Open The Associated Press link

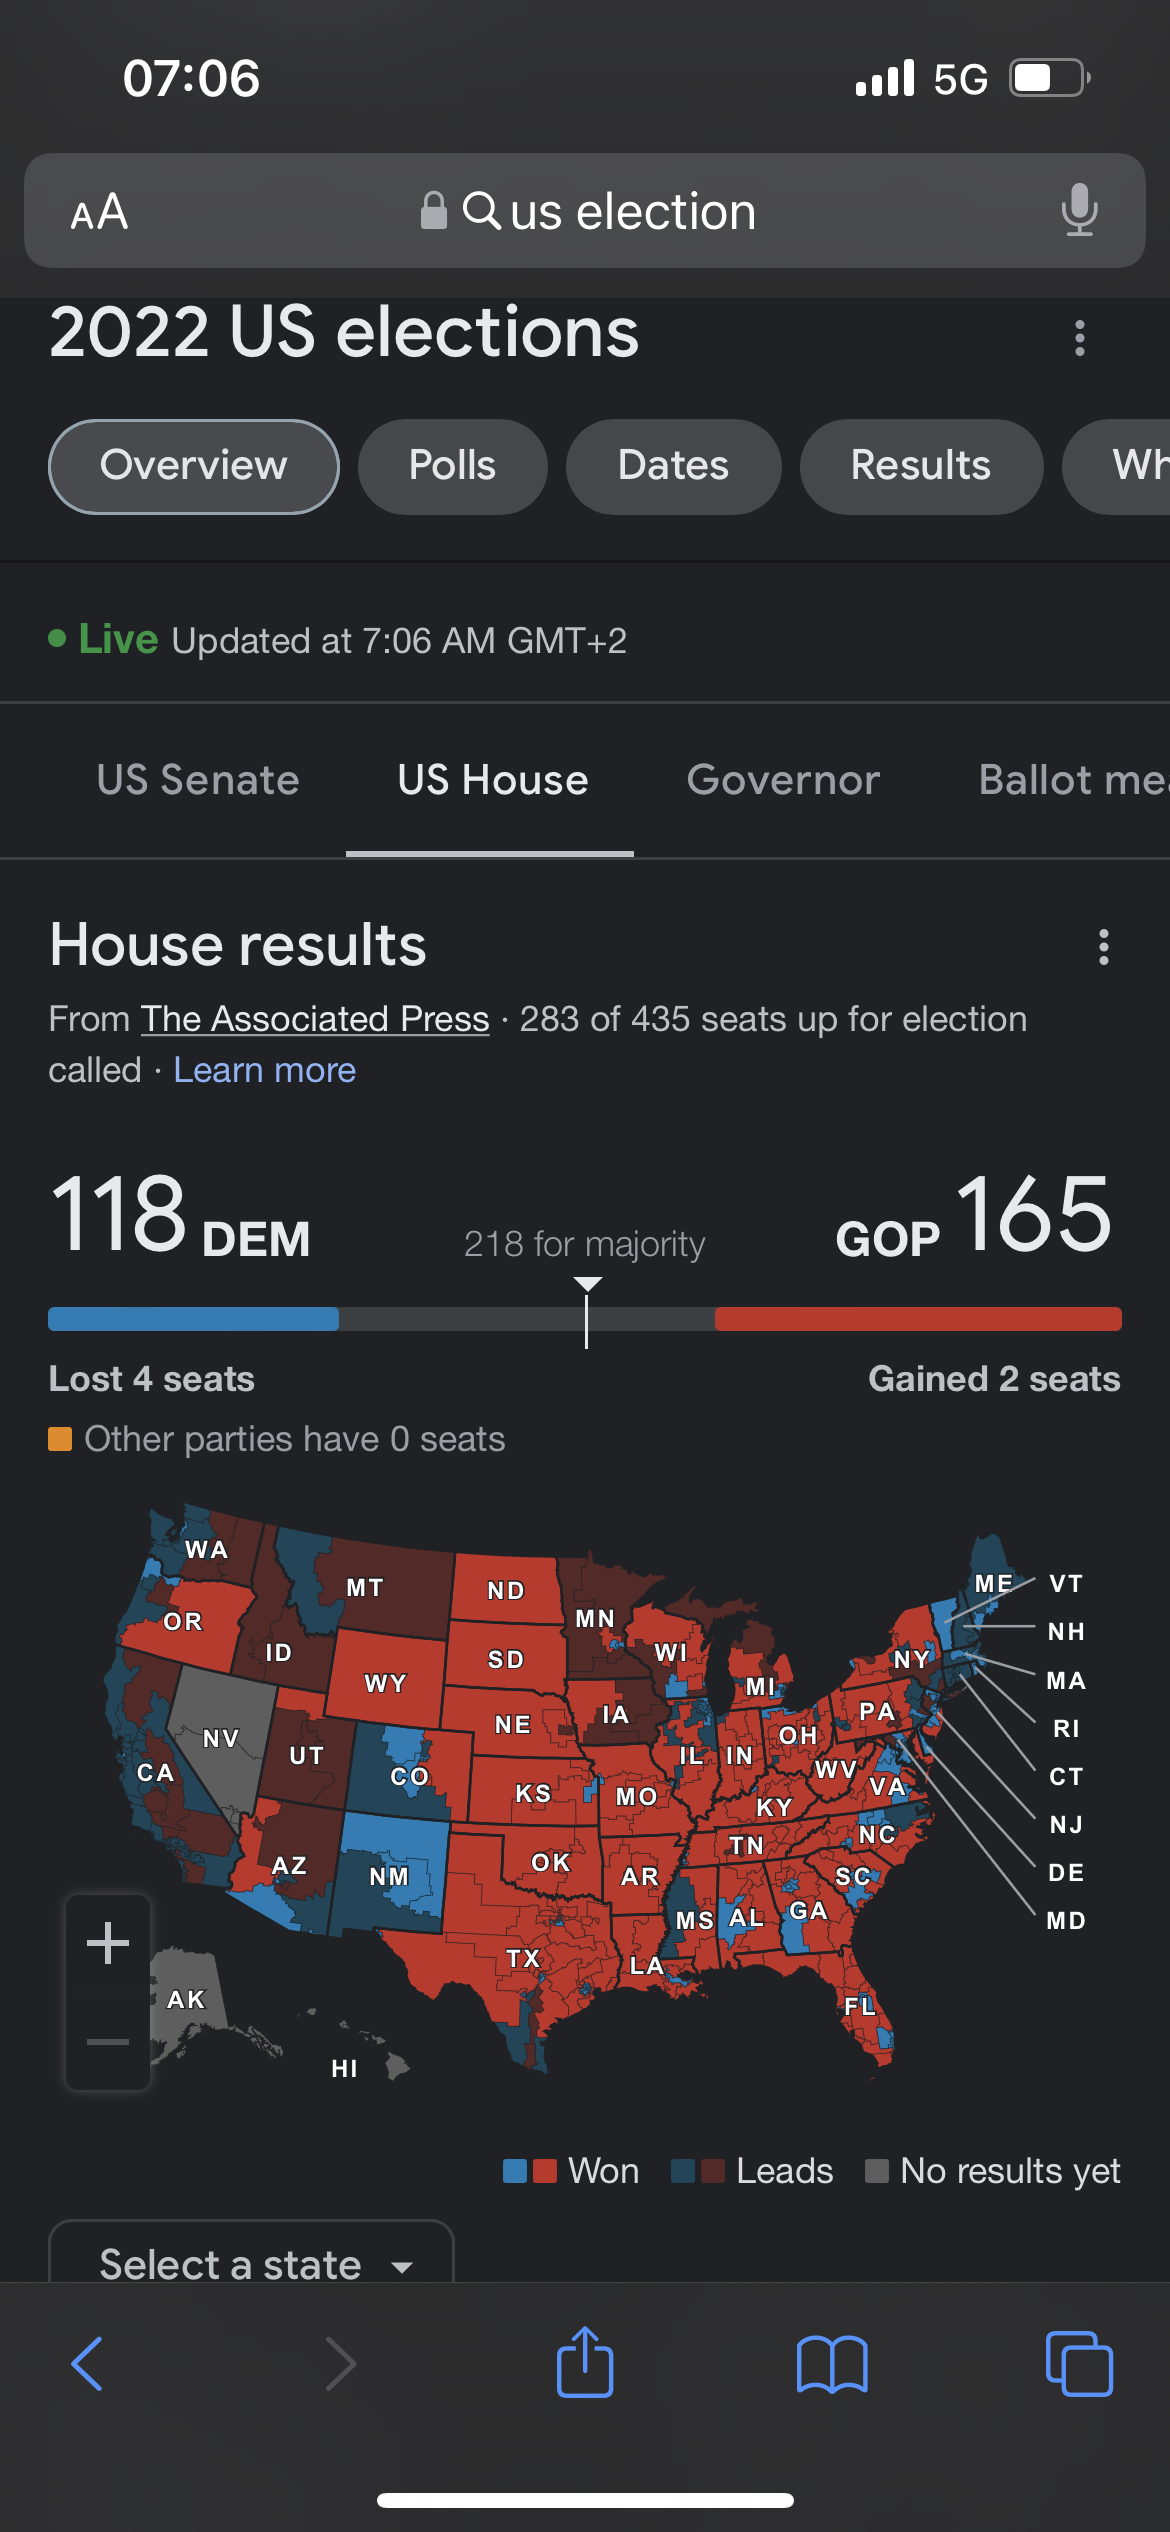(x=315, y=1019)
